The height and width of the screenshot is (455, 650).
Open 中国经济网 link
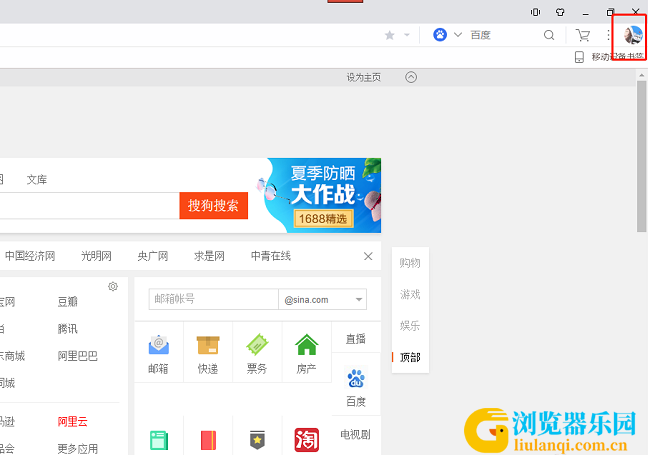30,256
